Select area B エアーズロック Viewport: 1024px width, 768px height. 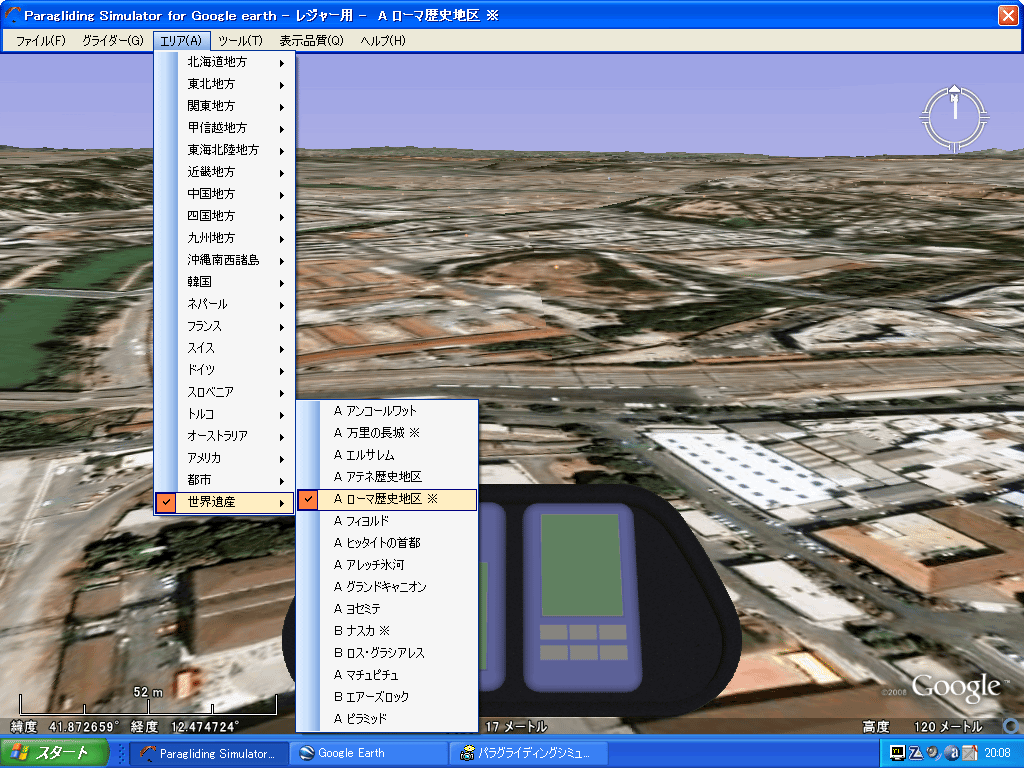(387, 697)
